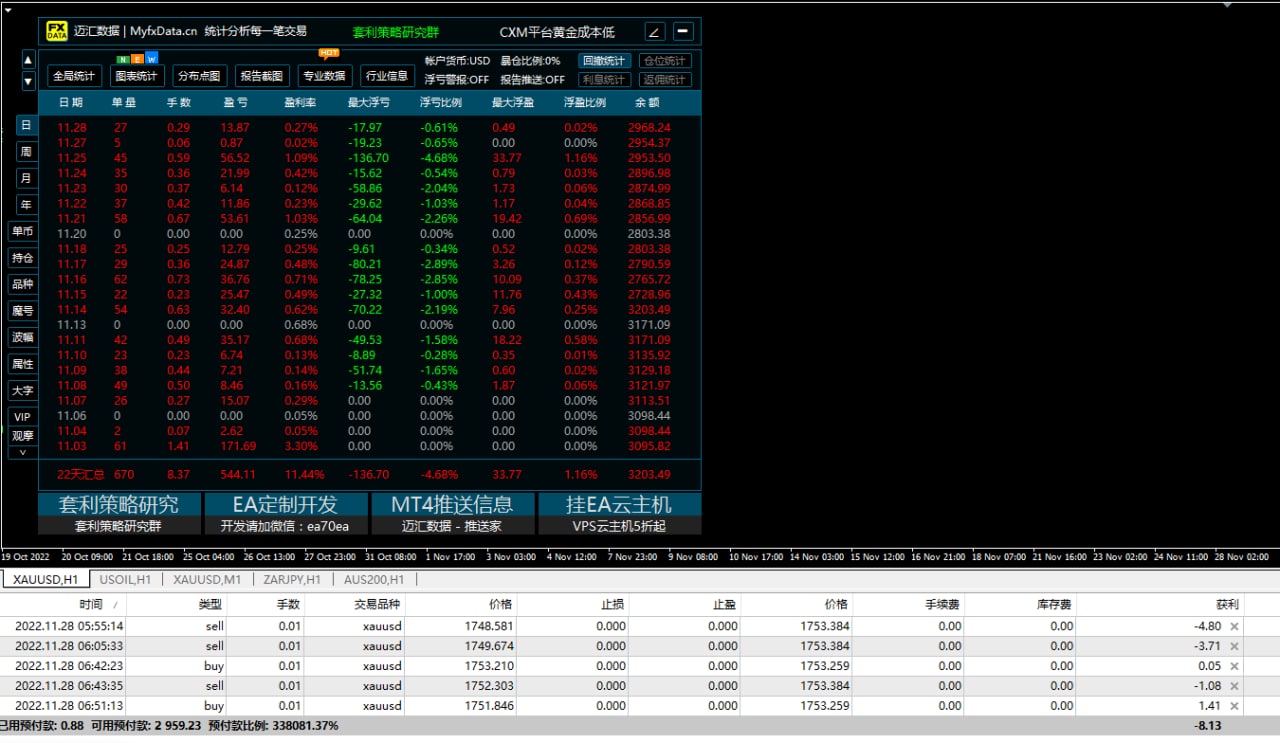Click the 22天汇总 summary row label

click(81, 474)
